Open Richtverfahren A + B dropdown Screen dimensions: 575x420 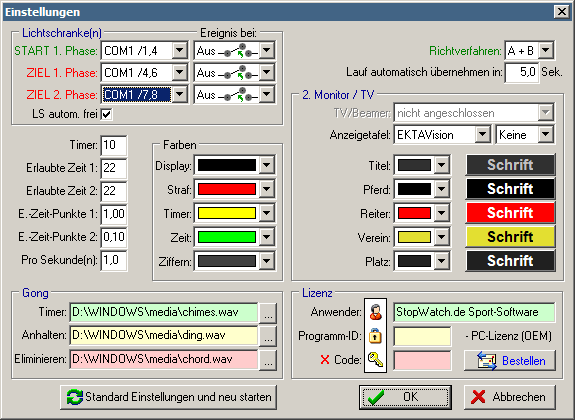[546, 50]
